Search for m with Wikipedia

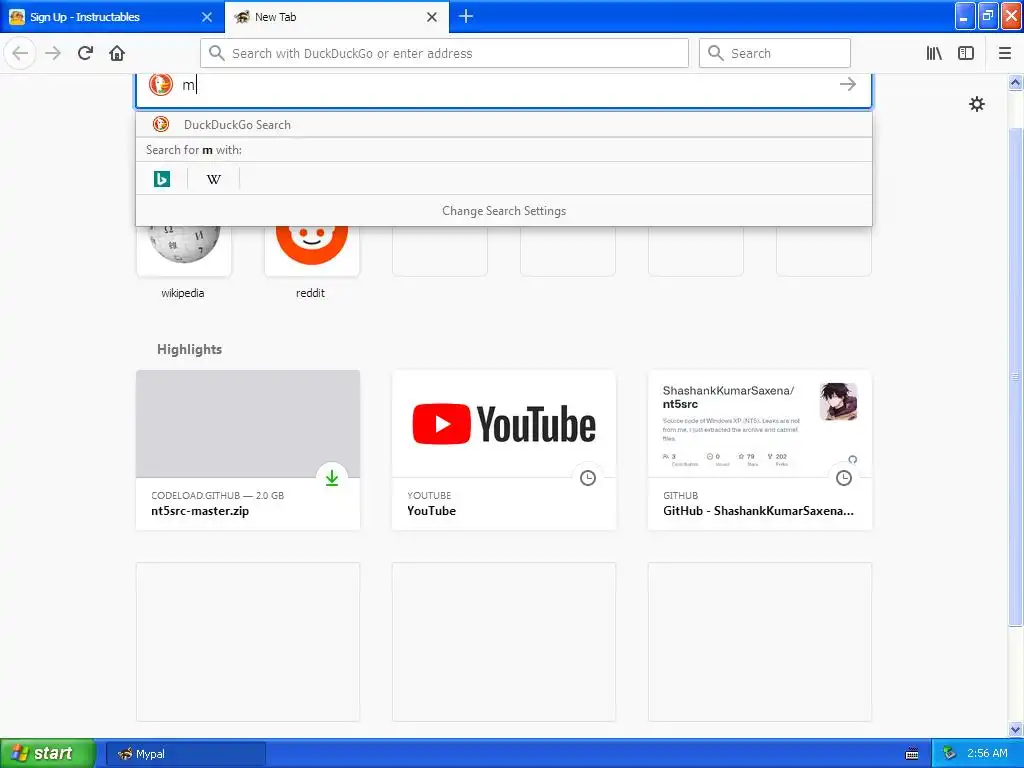tap(214, 178)
